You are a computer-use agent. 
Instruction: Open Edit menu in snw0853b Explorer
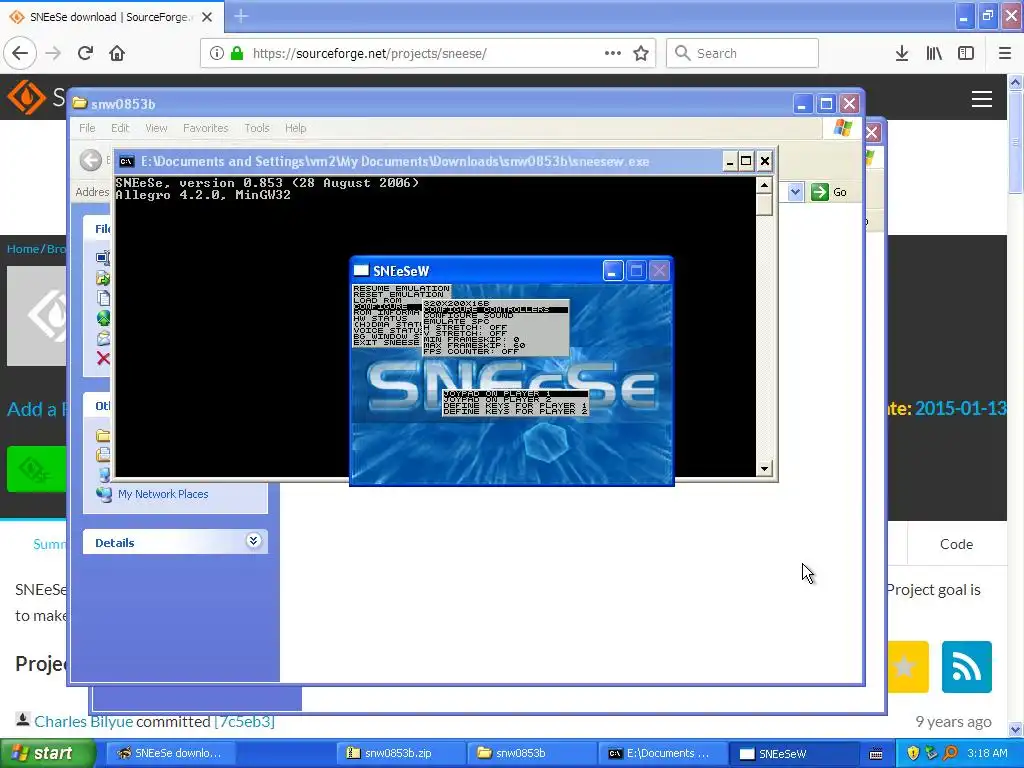point(120,128)
